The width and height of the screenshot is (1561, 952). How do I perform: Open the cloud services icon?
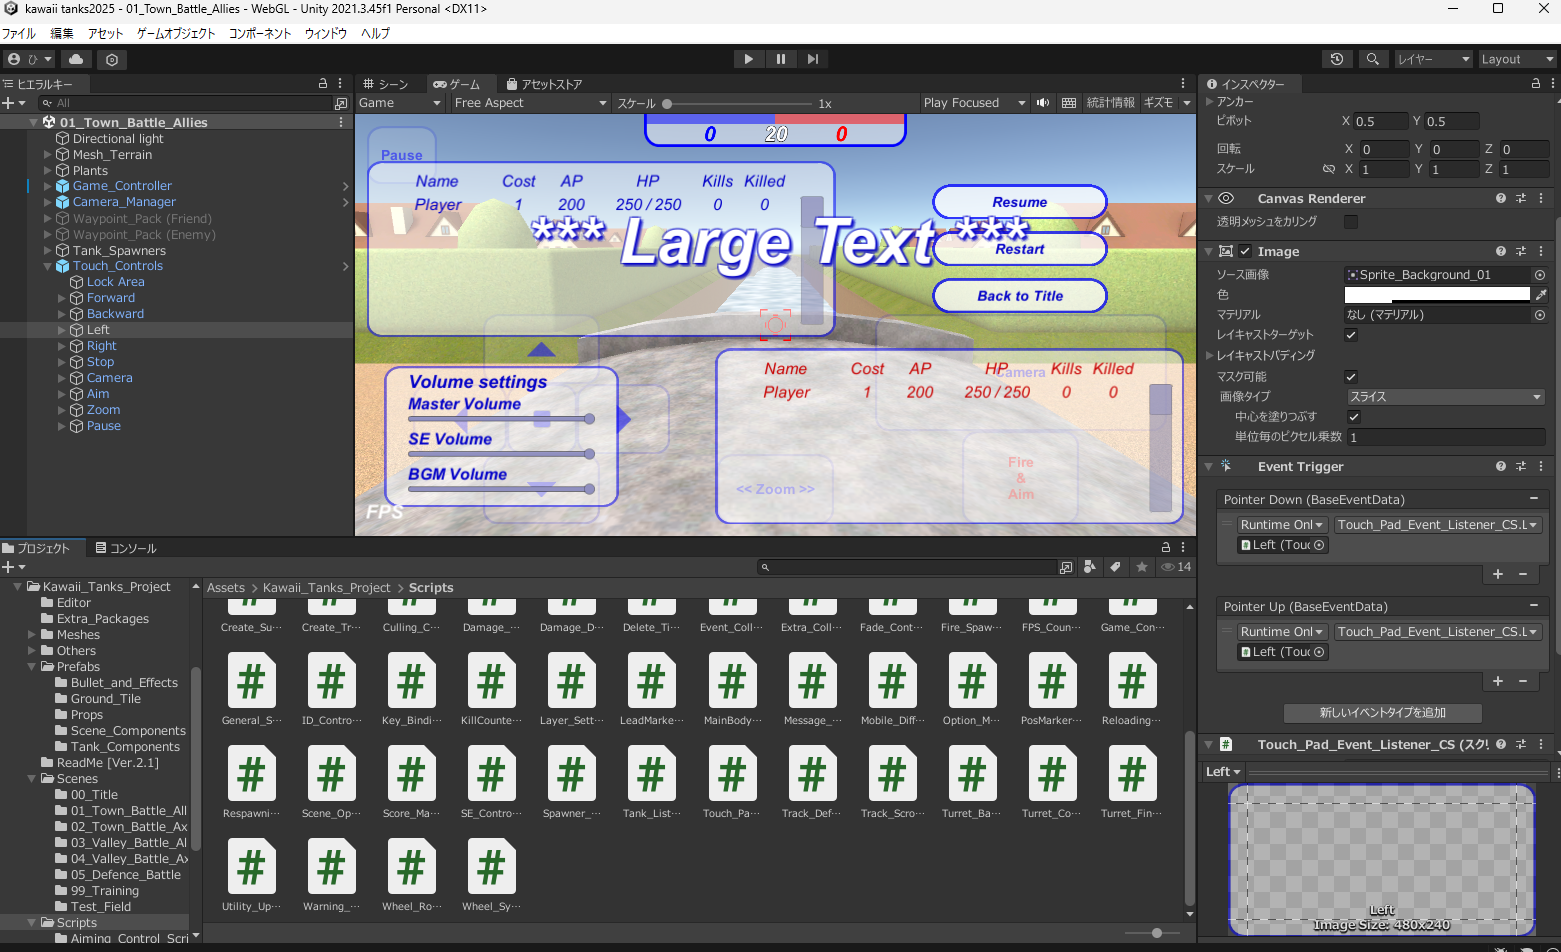76,59
